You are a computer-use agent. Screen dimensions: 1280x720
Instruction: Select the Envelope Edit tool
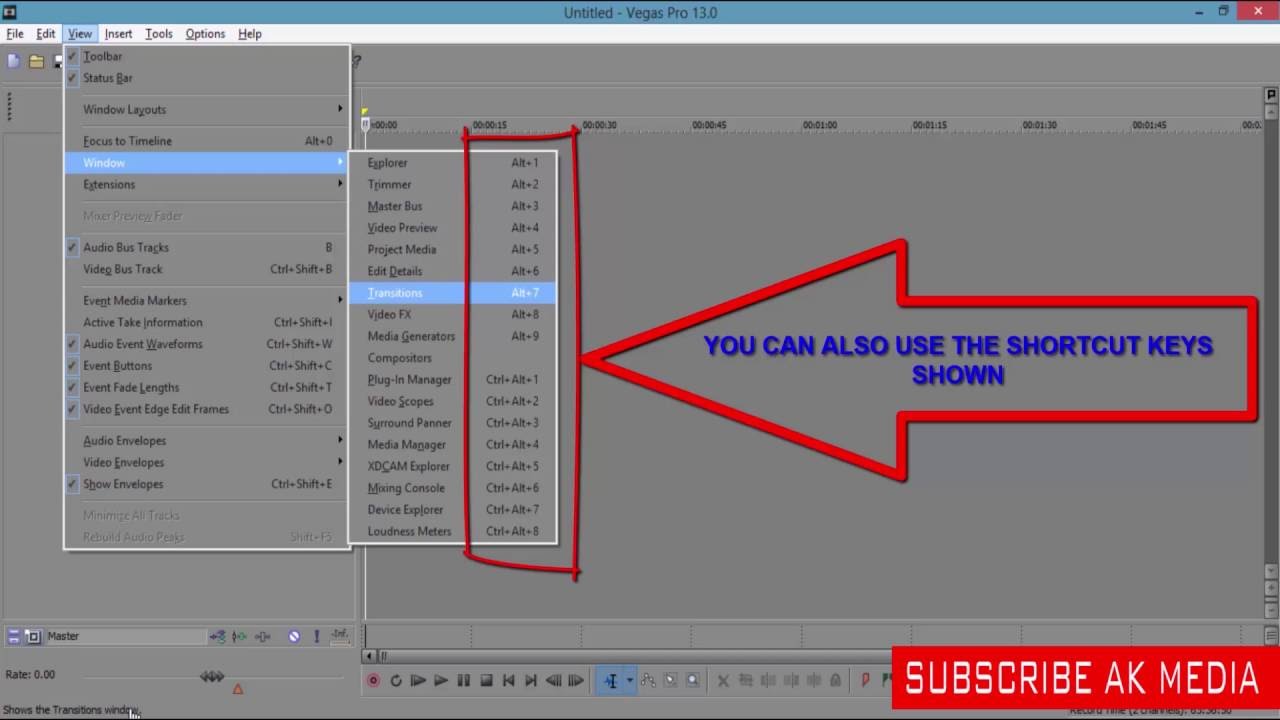point(648,681)
